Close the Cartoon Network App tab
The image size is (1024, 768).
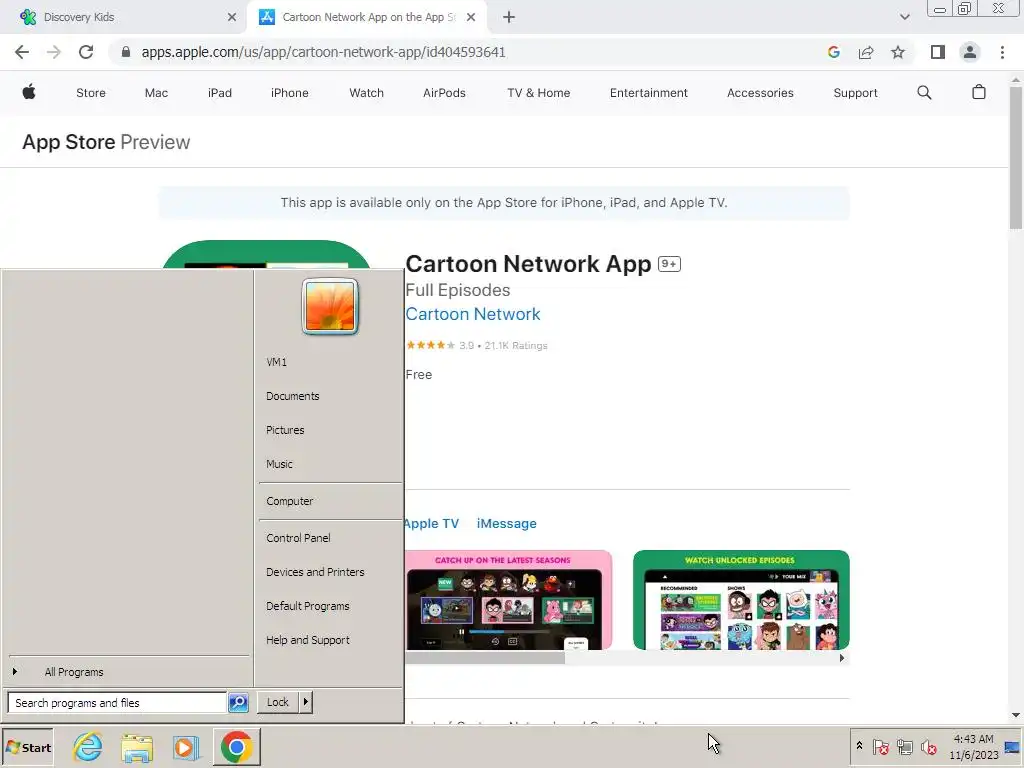(x=471, y=17)
